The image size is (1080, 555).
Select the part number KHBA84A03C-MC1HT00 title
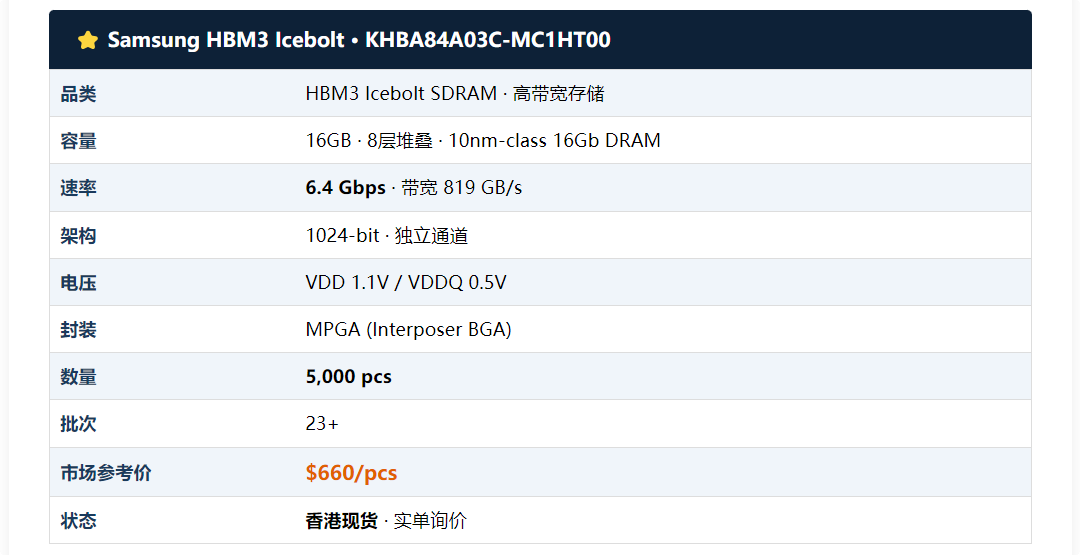tap(488, 40)
